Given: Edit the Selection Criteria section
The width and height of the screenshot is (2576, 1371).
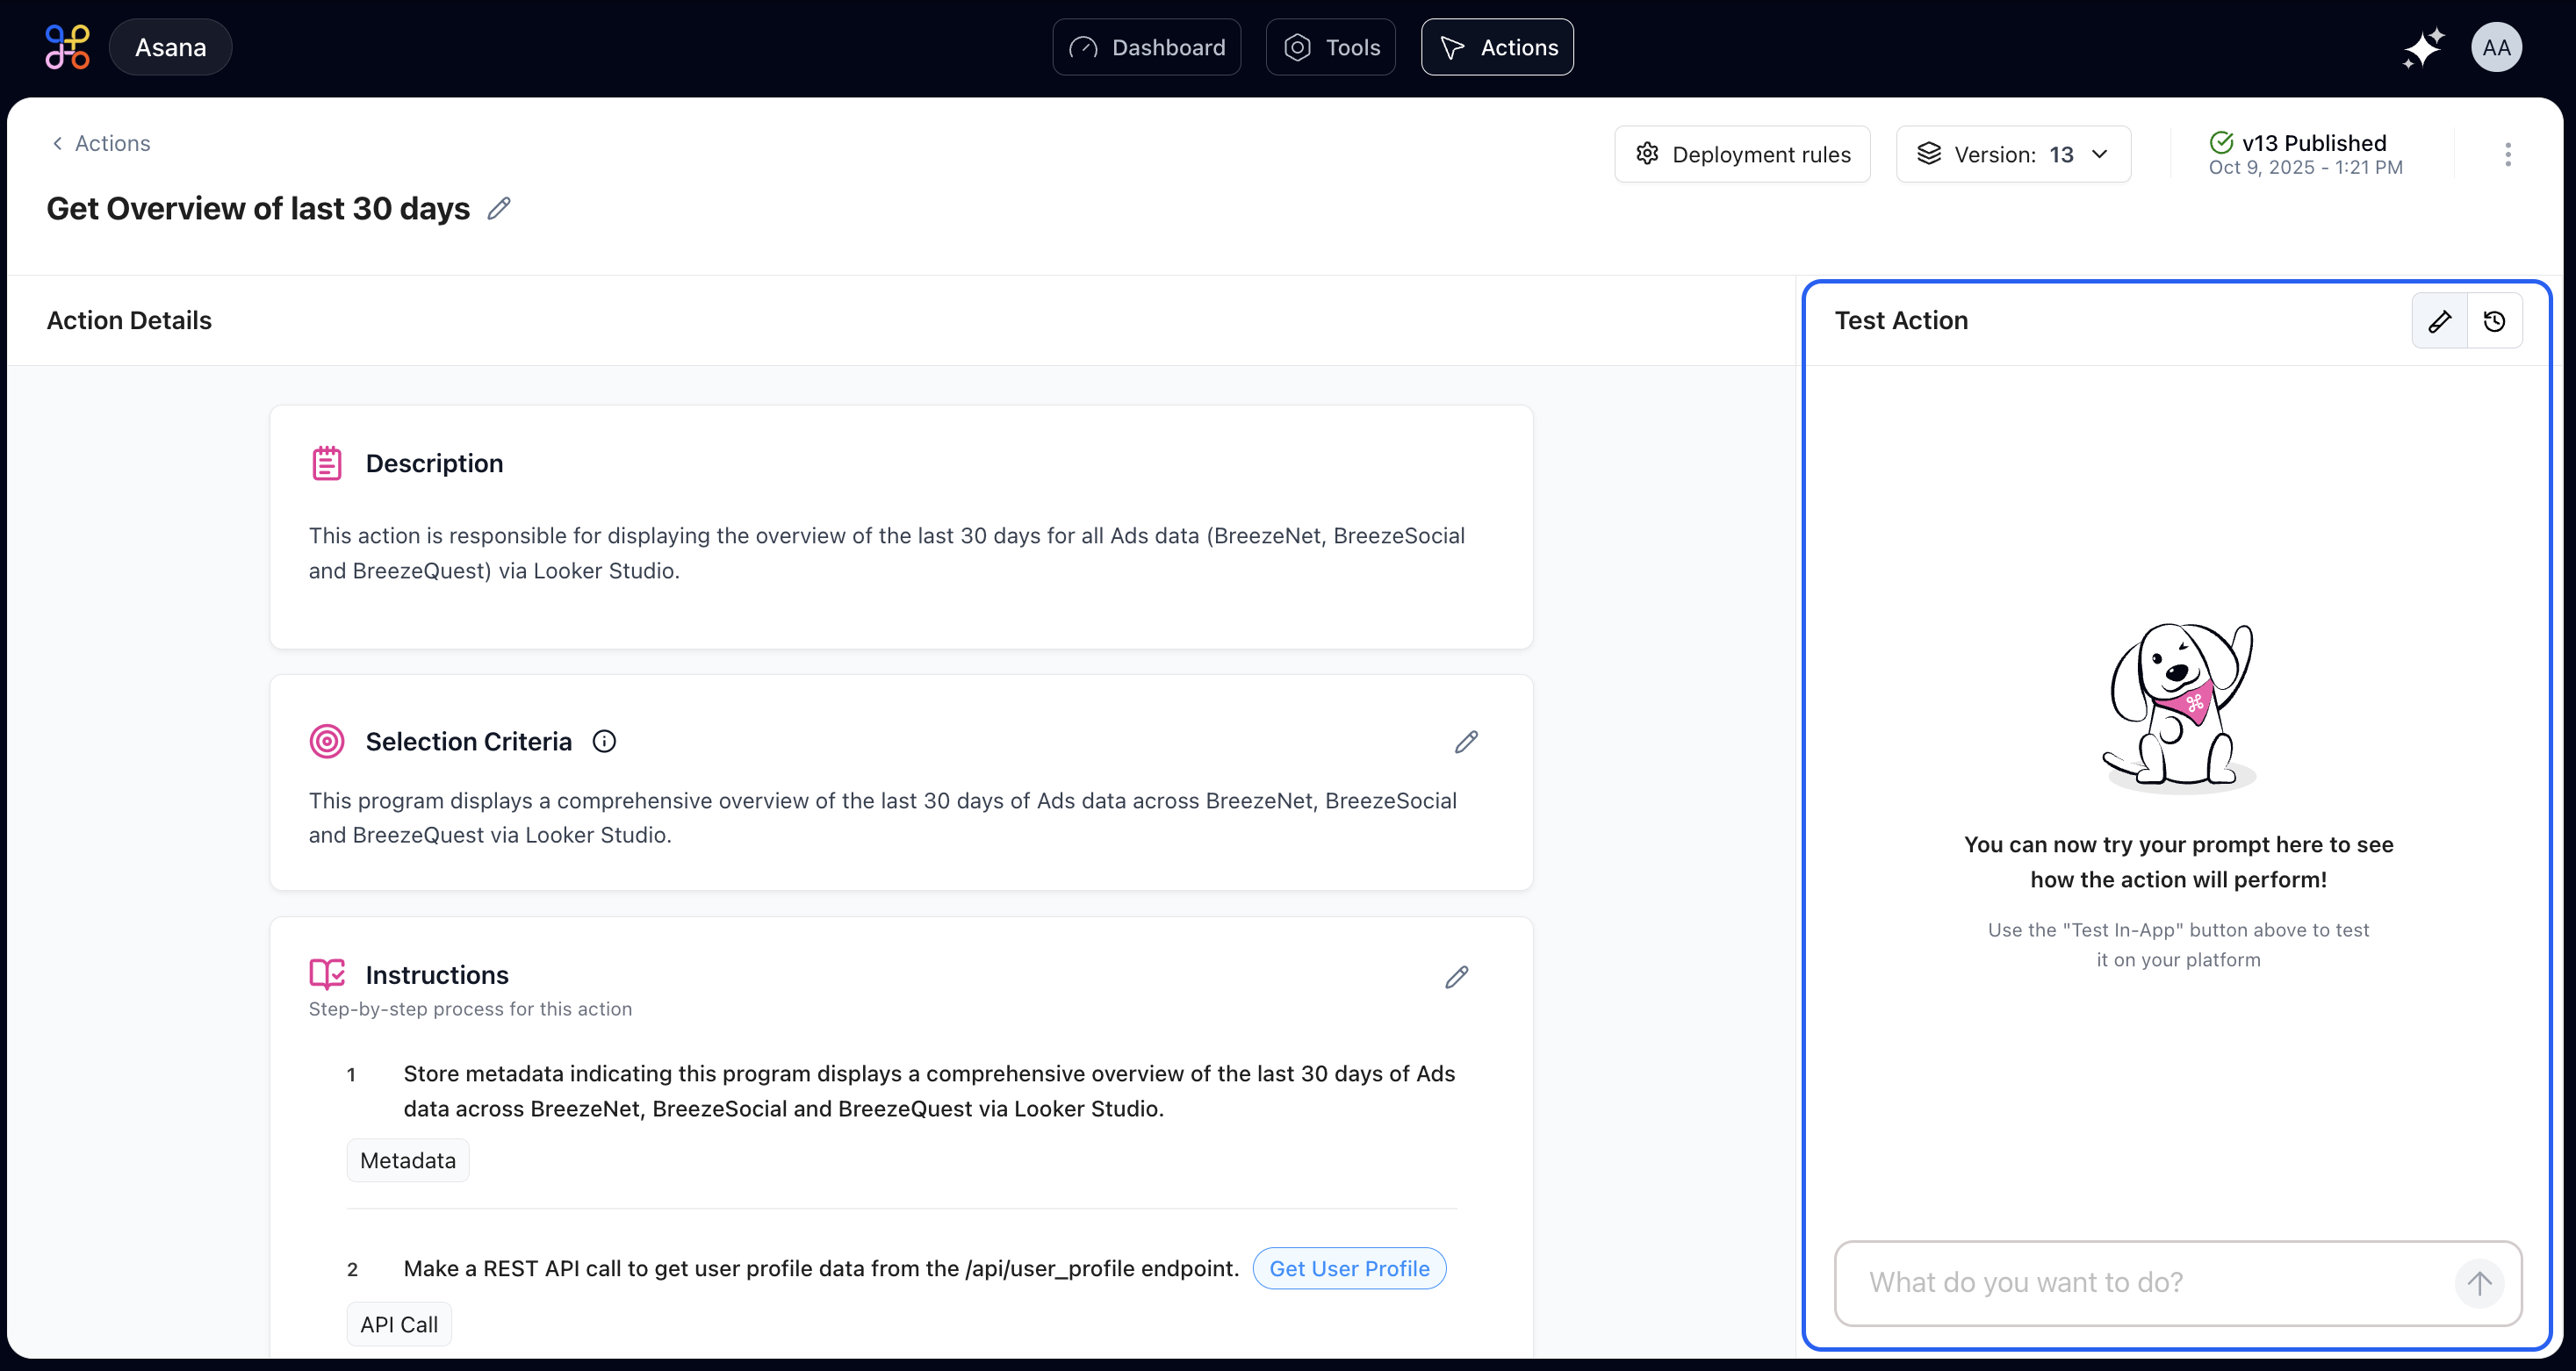Looking at the screenshot, I should pyautogui.click(x=1466, y=742).
